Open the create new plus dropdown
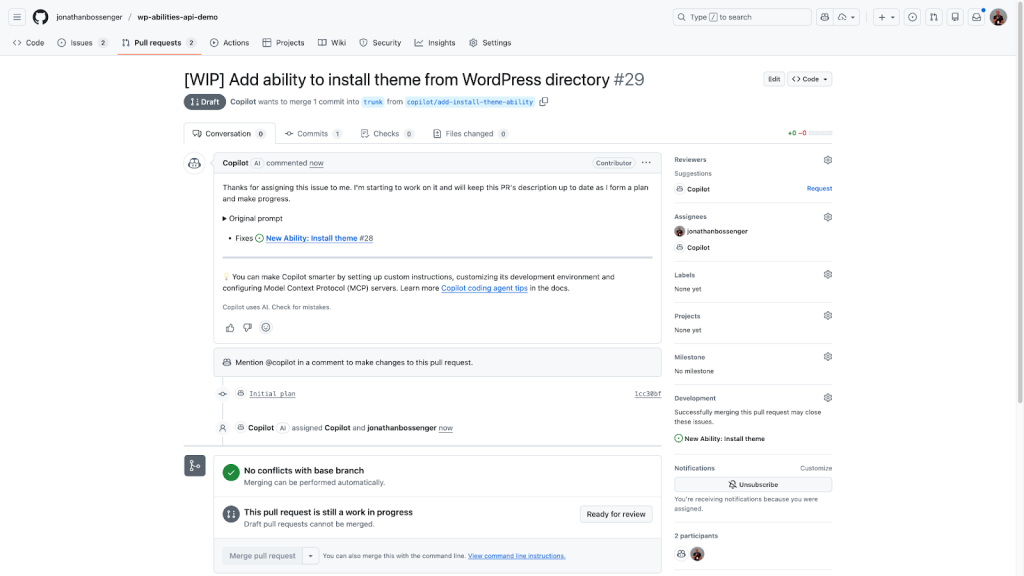The width and height of the screenshot is (1024, 576). tap(885, 17)
